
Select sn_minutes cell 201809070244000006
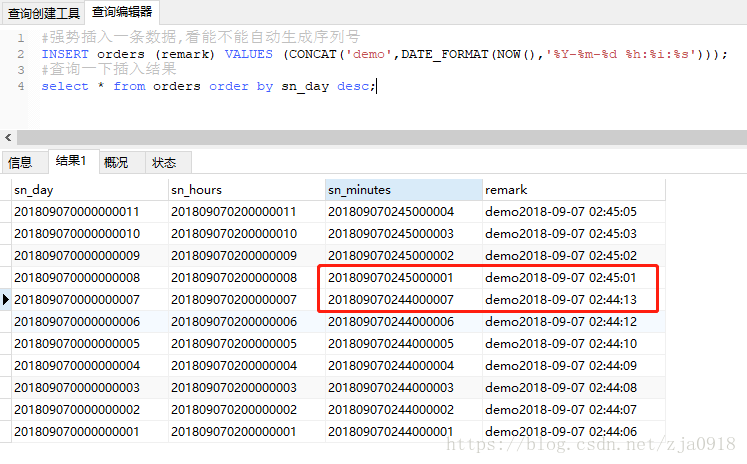tap(404, 322)
